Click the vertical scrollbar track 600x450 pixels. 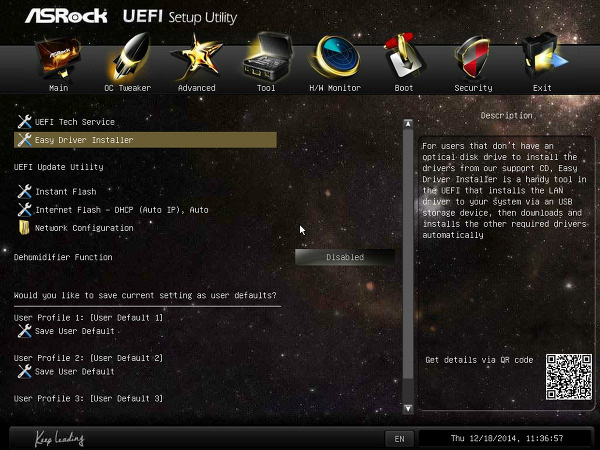(x=408, y=266)
